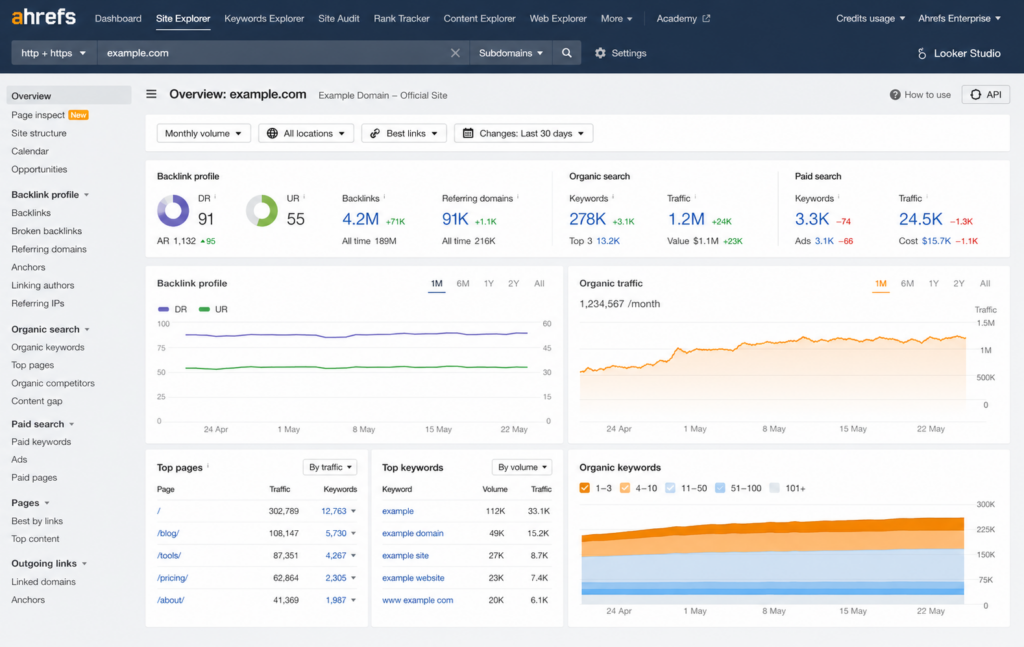Open Subdomains mode dropdown
The image size is (1024, 647).
click(511, 53)
